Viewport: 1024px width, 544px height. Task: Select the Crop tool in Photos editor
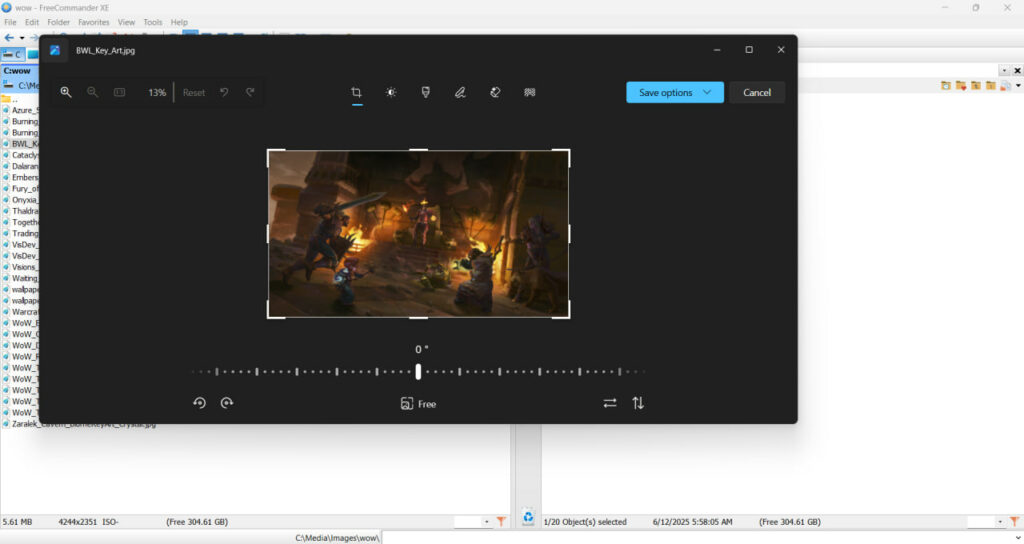click(x=356, y=93)
